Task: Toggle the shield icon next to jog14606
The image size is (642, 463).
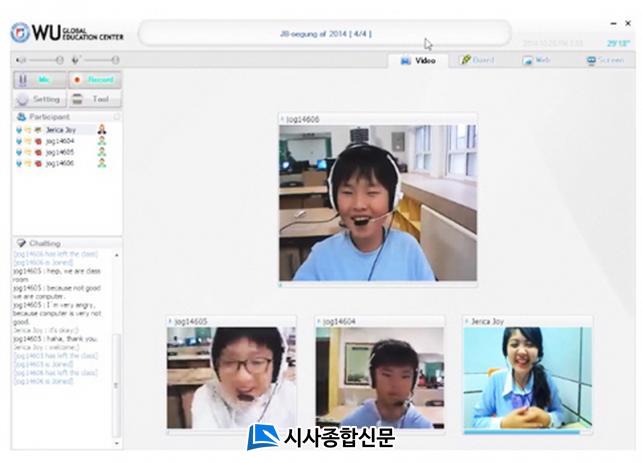Action: point(19,163)
